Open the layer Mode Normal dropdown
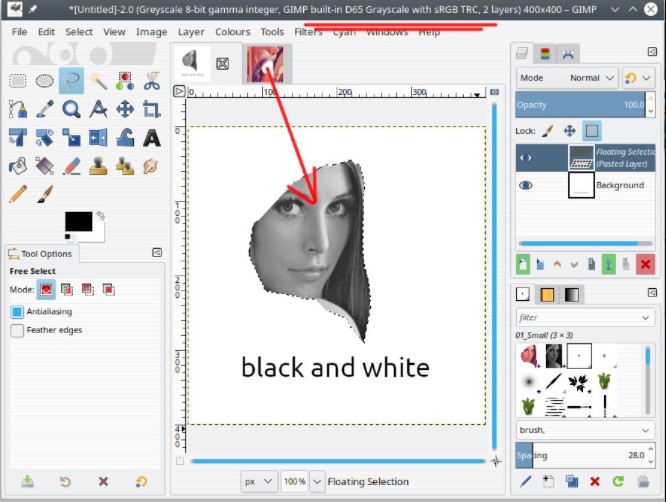The width and height of the screenshot is (666, 502). [x=567, y=78]
